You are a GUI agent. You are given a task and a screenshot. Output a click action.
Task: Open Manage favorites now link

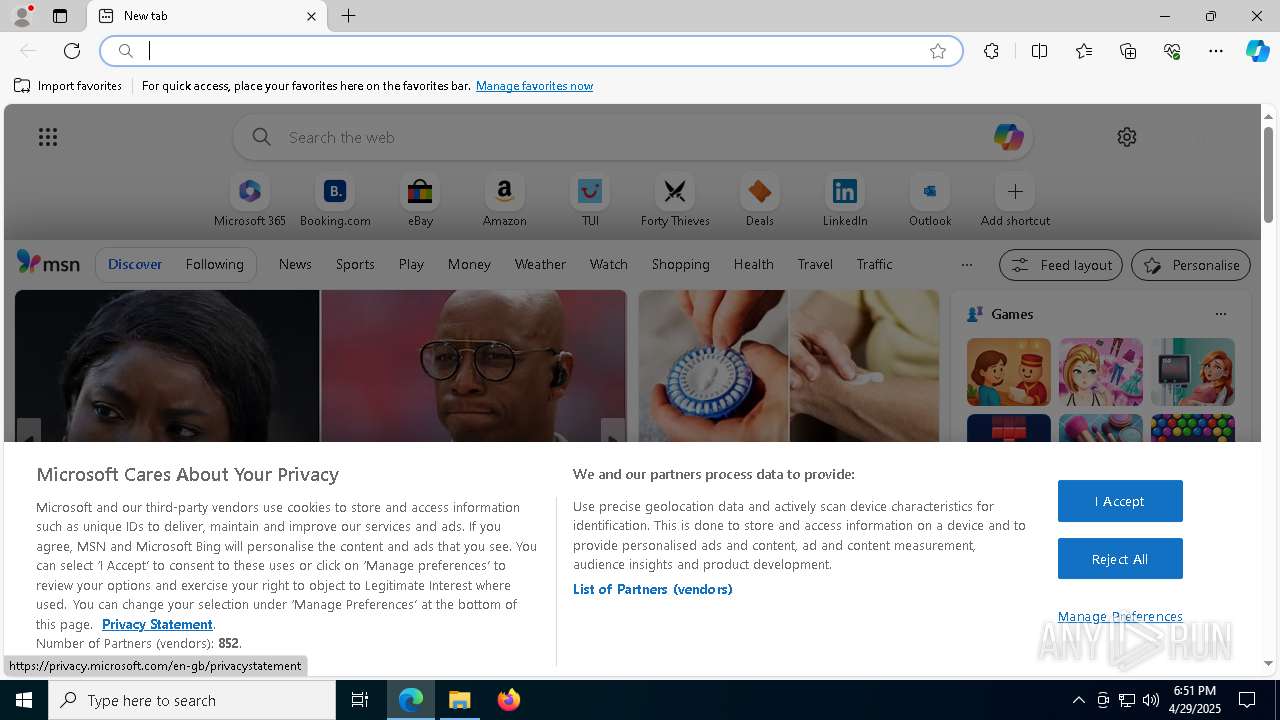[x=534, y=86]
